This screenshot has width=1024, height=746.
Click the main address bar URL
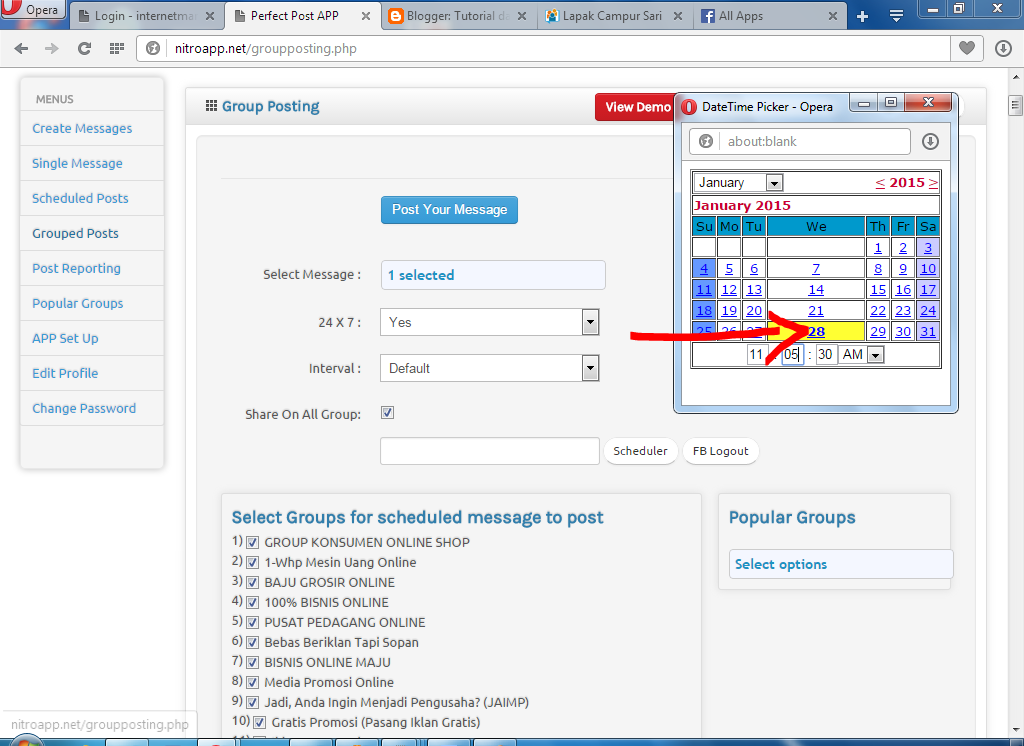point(266,48)
